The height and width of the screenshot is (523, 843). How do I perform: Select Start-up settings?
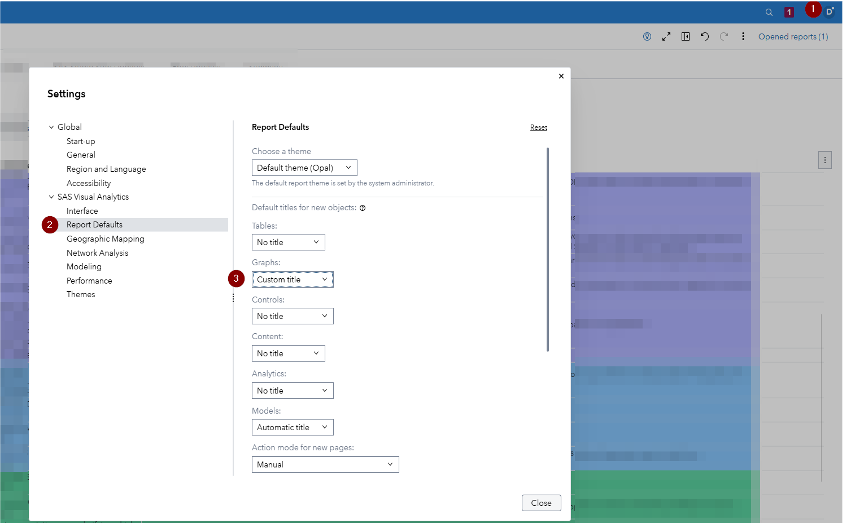click(x=81, y=141)
